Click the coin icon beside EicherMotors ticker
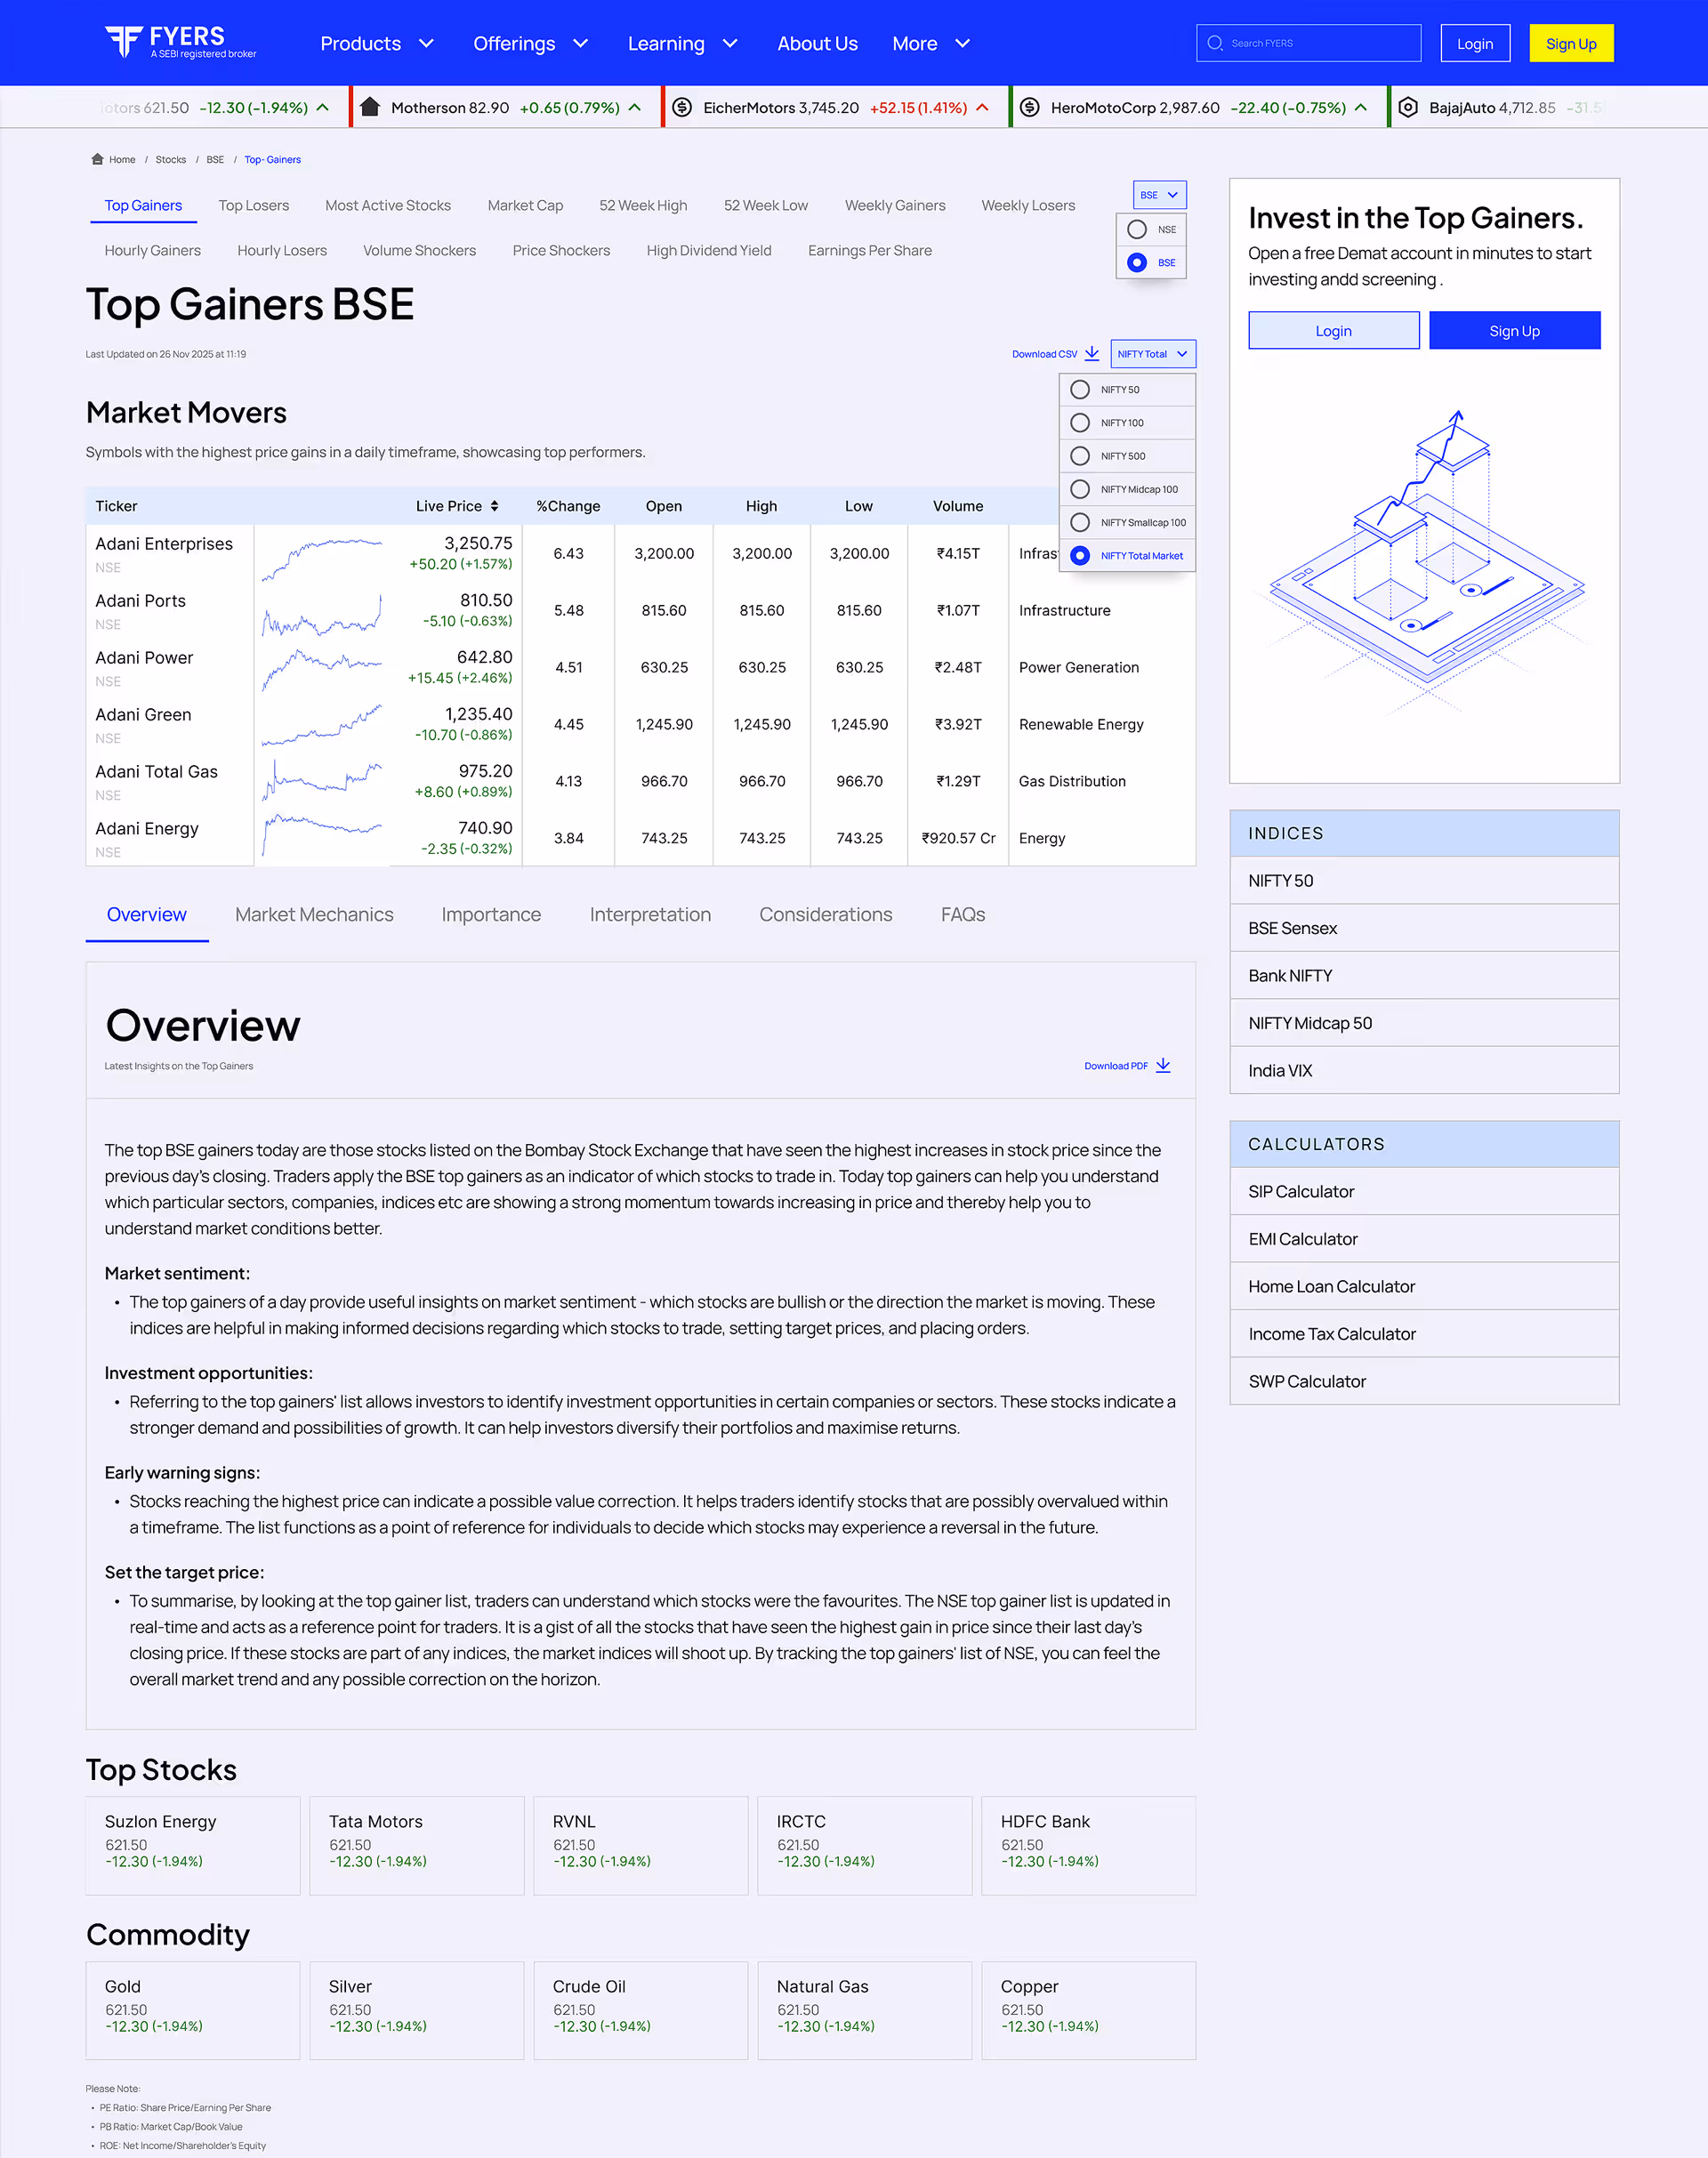The height and width of the screenshot is (2158, 1708). coord(681,106)
